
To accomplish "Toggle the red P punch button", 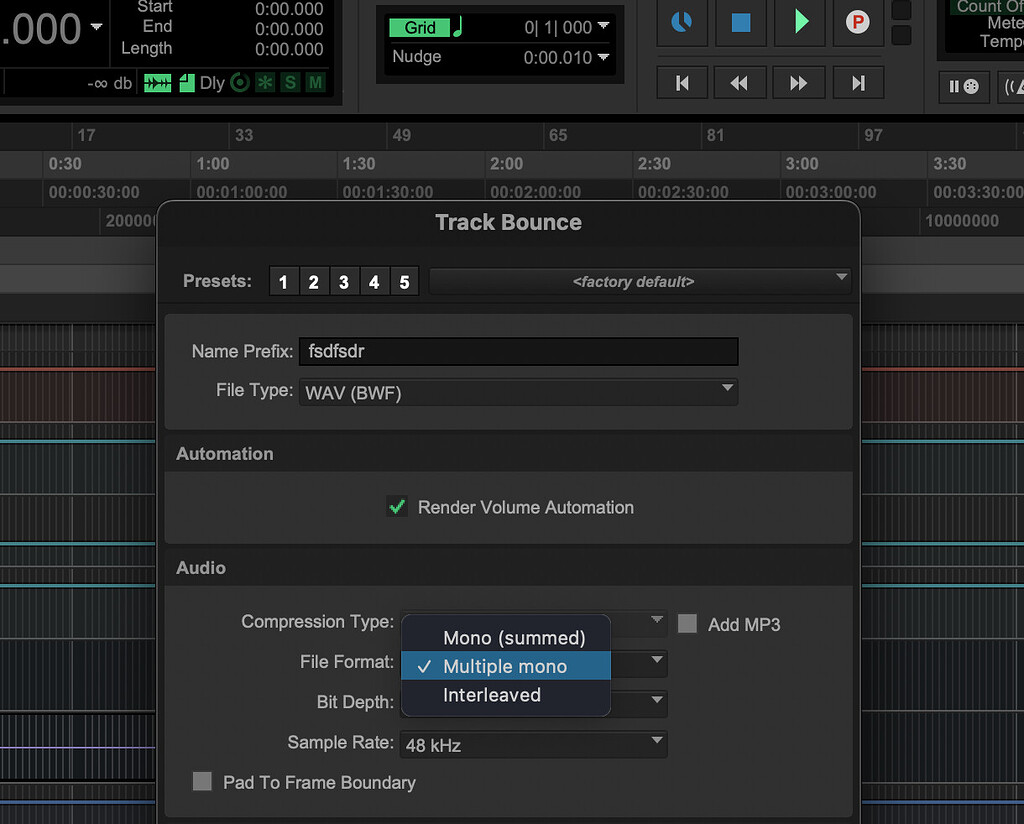I will [857, 22].
